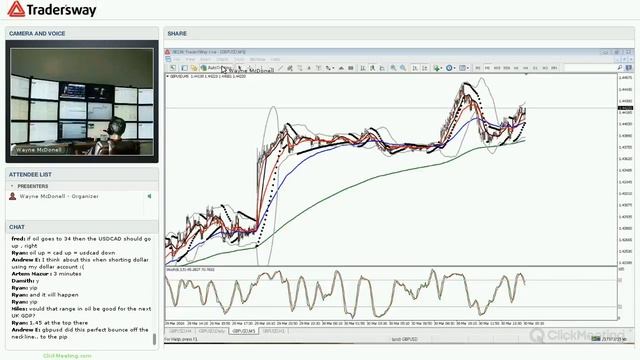The image size is (640, 360).
Task: Open the File menu
Action: (x=177, y=60)
